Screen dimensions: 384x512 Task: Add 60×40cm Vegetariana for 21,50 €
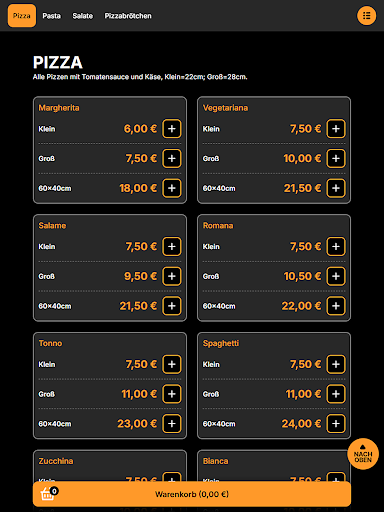[336, 188]
